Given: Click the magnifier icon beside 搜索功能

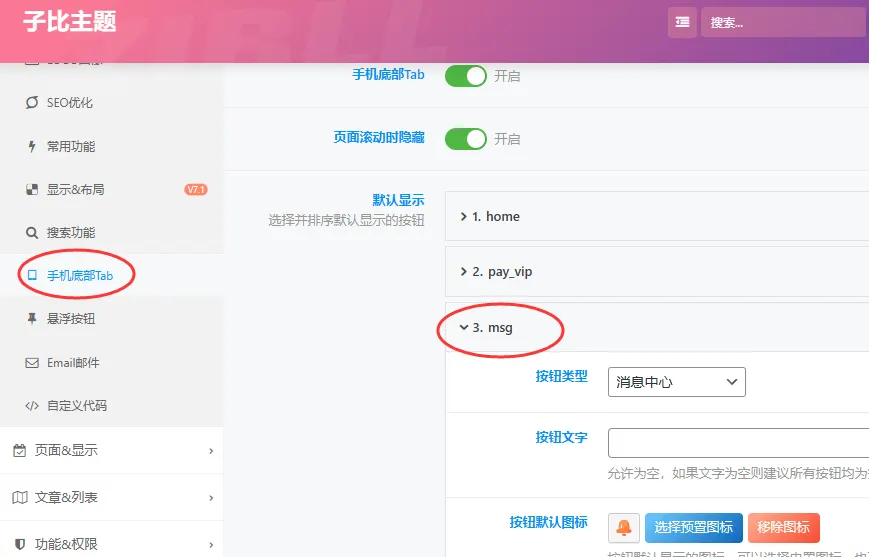Looking at the screenshot, I should point(32,233).
